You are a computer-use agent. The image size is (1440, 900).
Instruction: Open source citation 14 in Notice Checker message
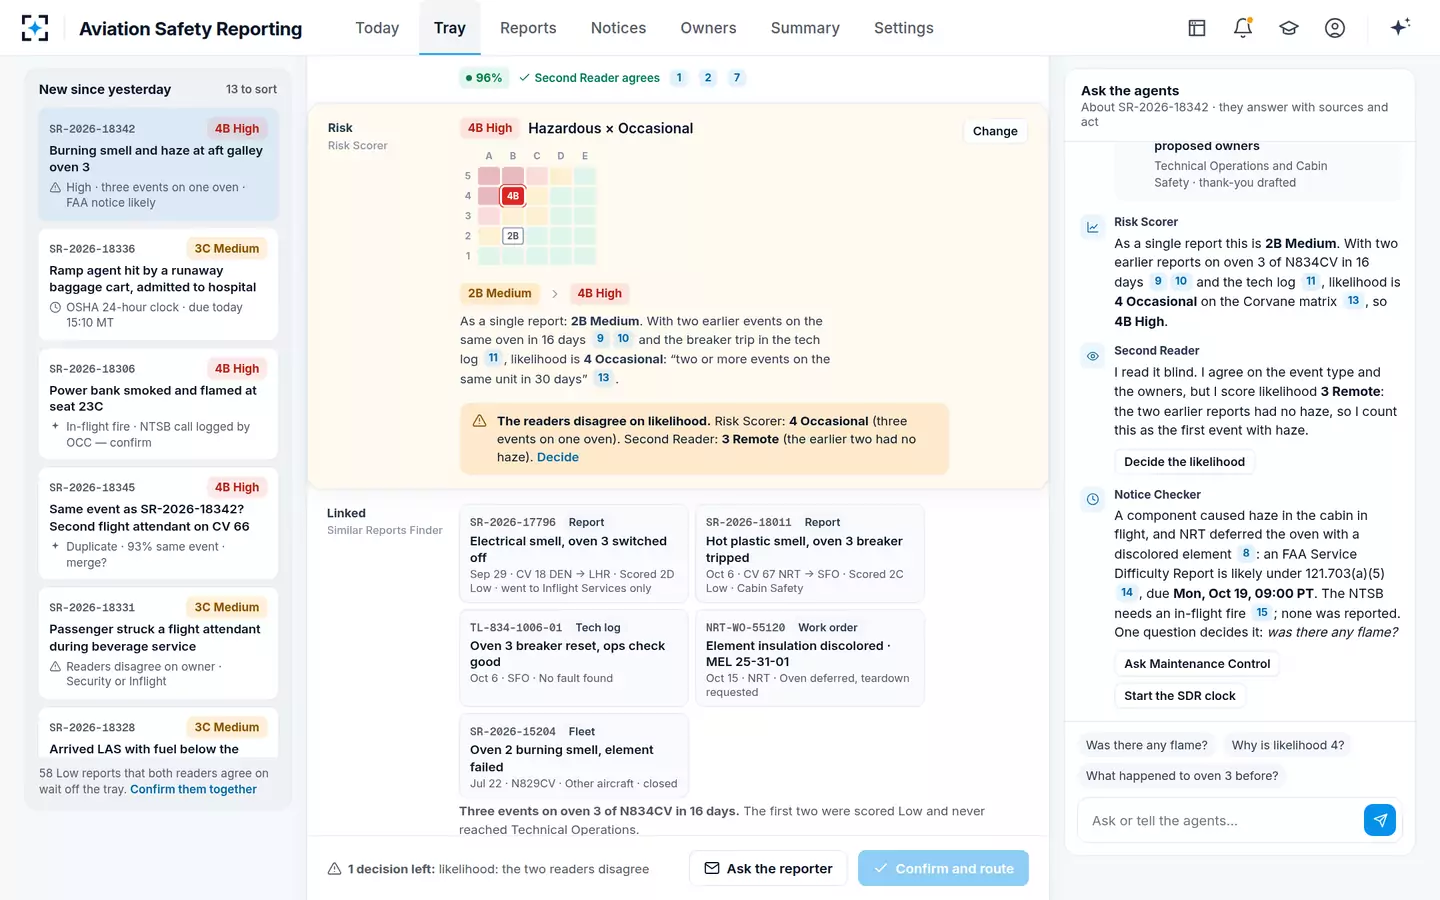(1127, 593)
